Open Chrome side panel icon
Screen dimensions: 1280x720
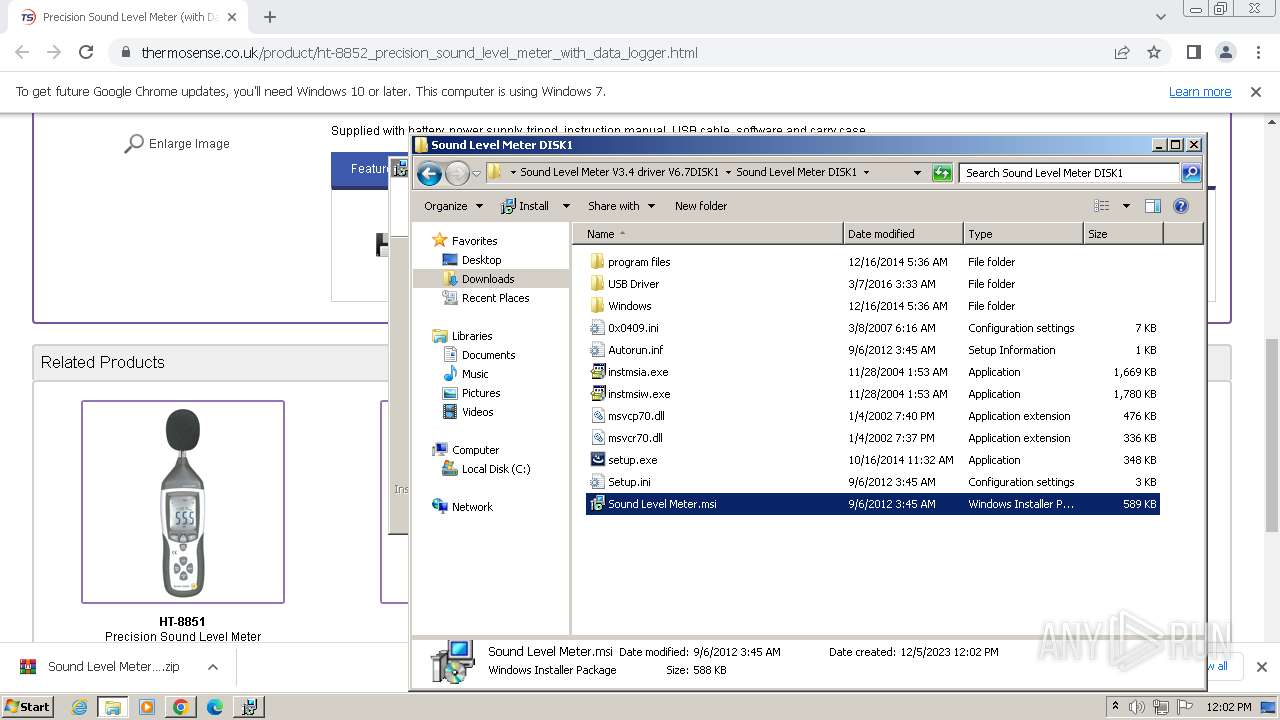coord(1193,53)
